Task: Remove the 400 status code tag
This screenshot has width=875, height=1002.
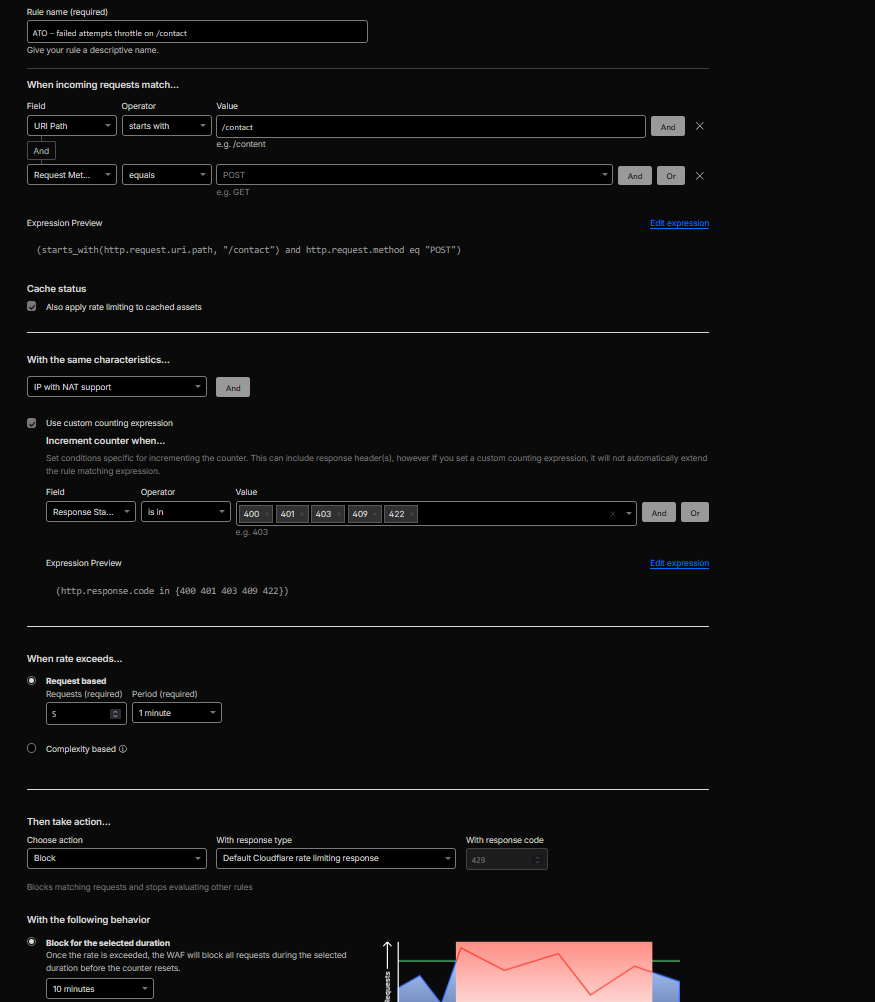Action: tap(268, 514)
